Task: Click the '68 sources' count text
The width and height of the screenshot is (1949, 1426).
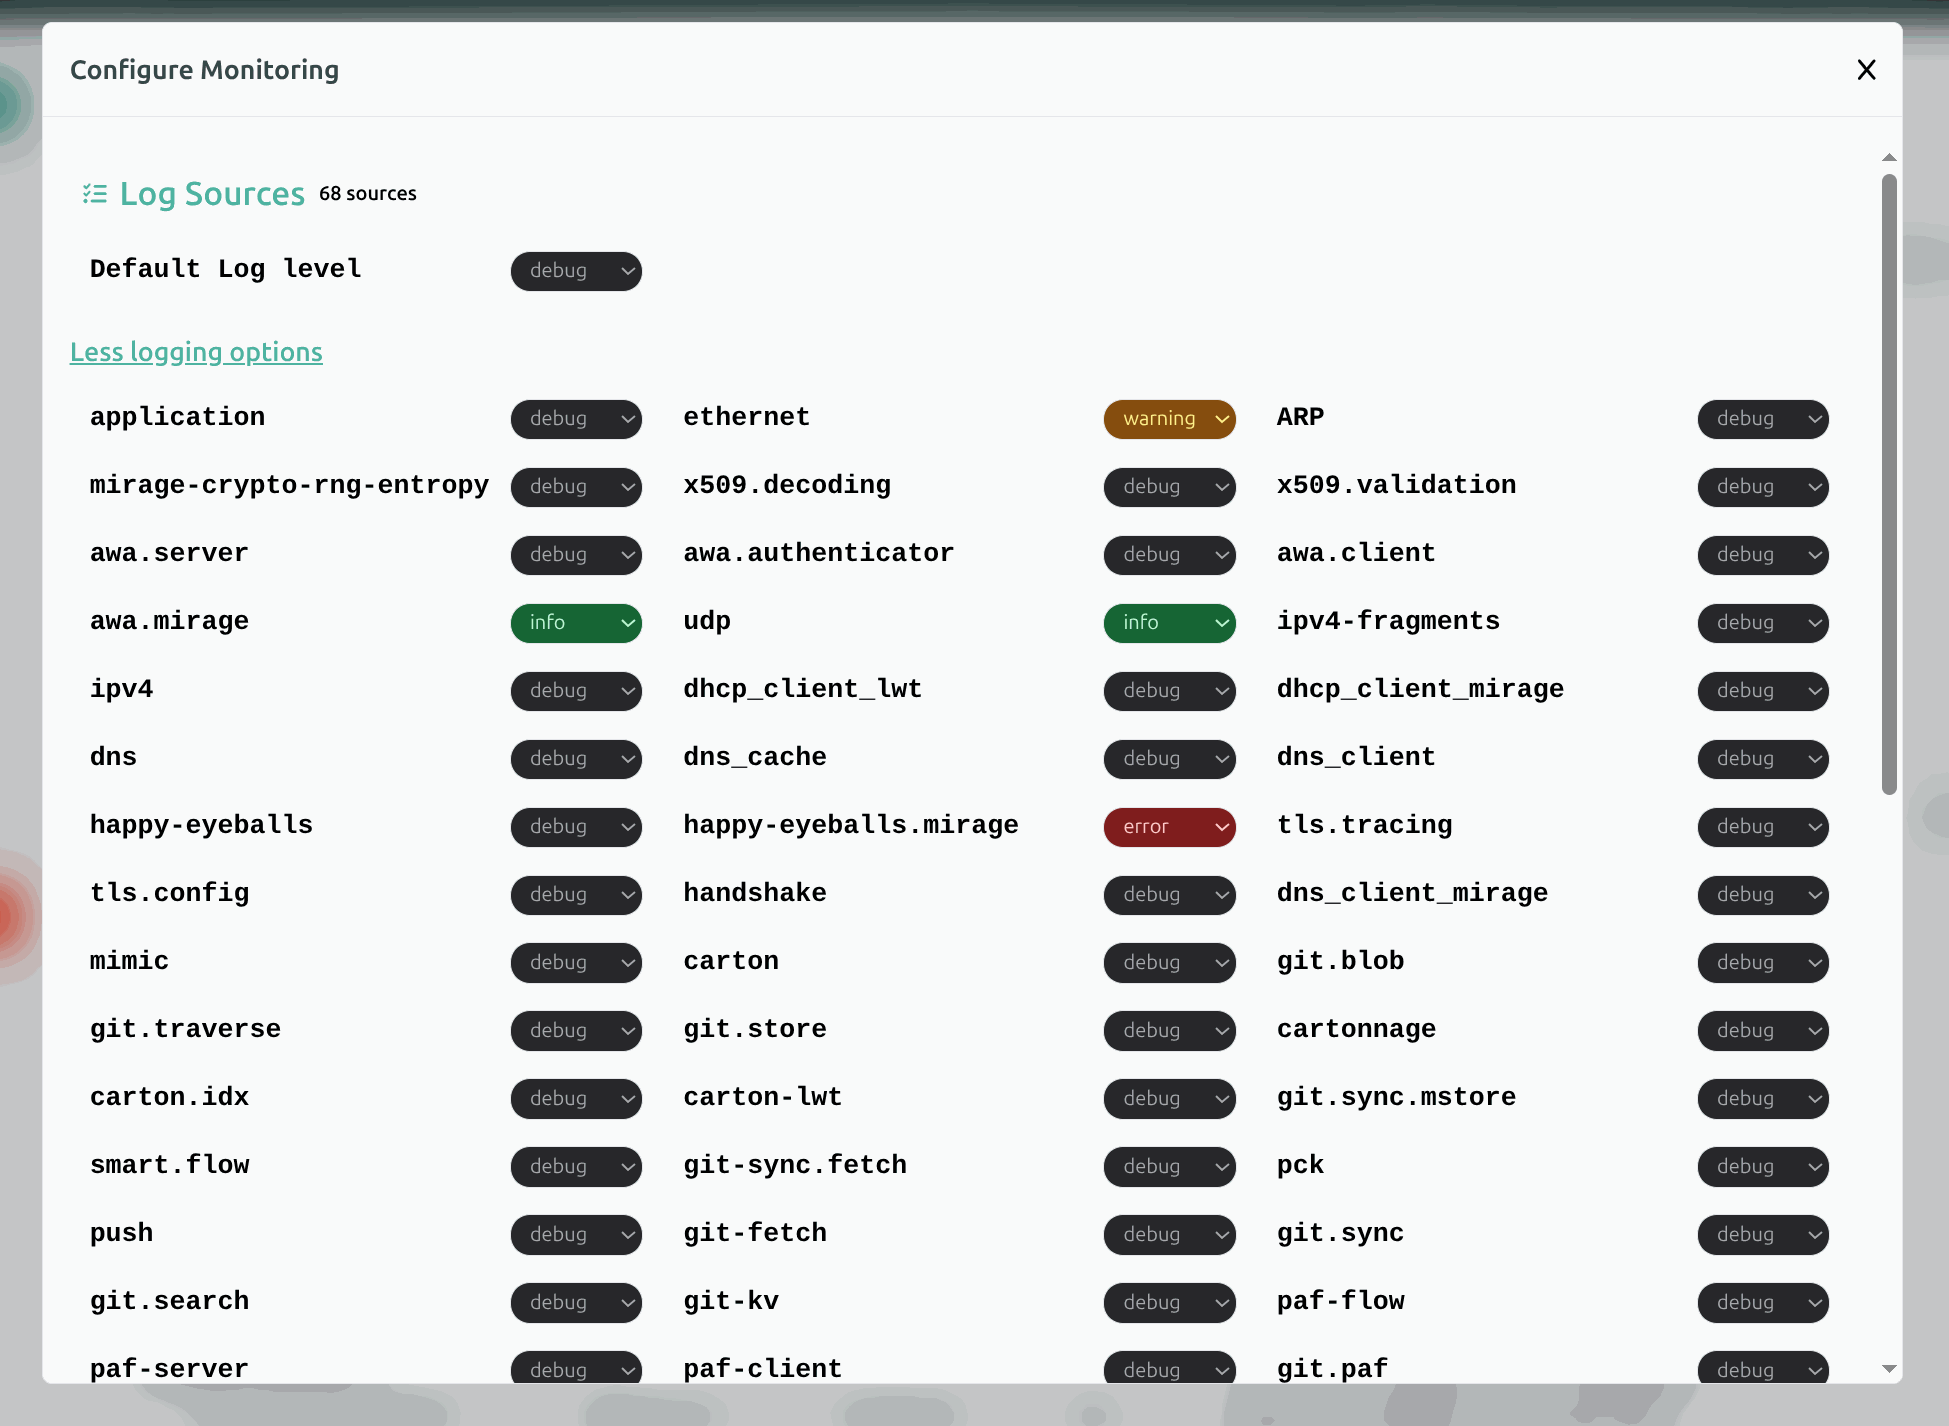Action: (x=368, y=194)
